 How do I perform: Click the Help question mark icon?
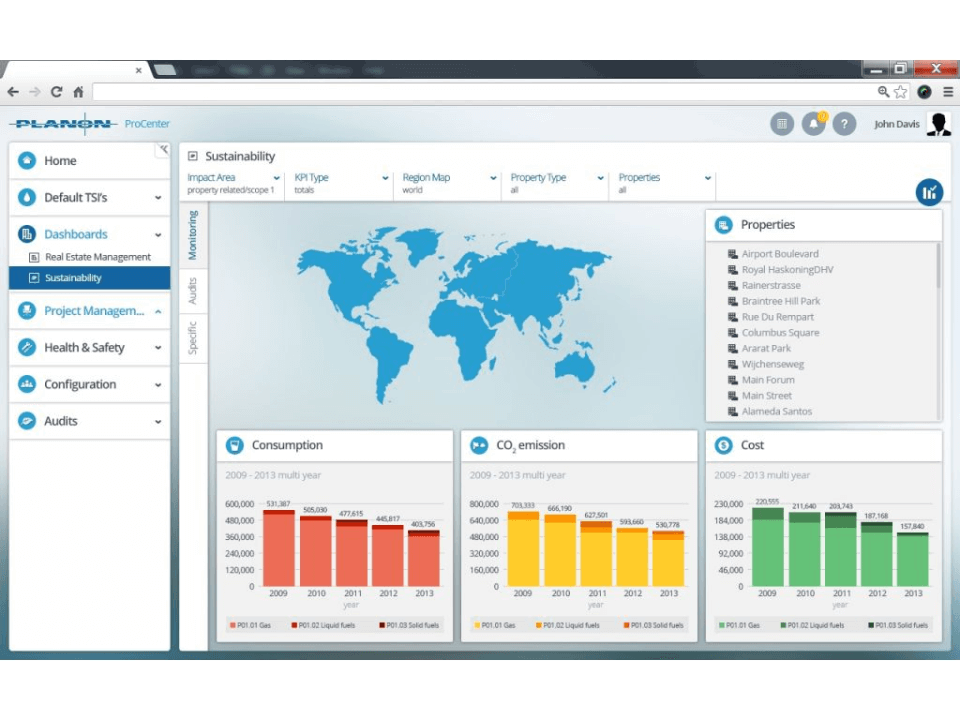[845, 123]
